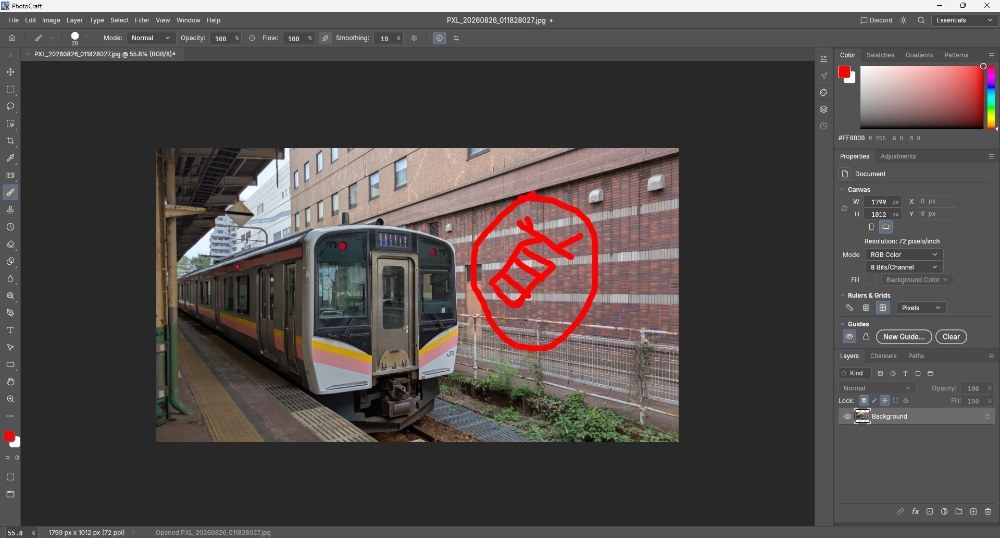Open the History panel clock icon in side dock
The height and width of the screenshot is (538, 1000).
coord(823,126)
